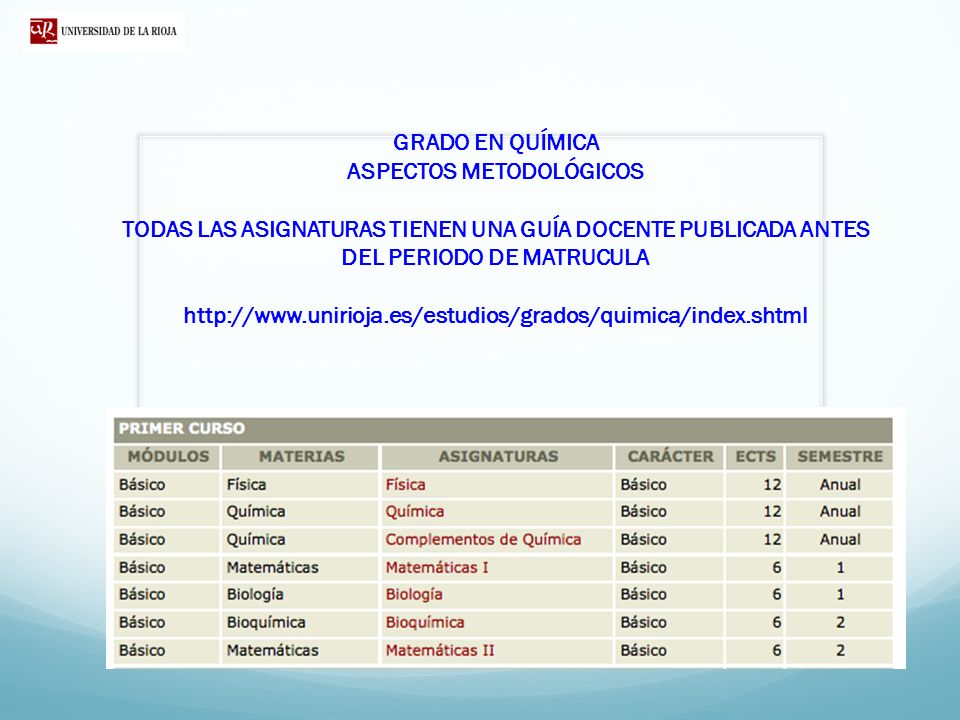960x720 pixels.
Task: Click the Anual semester cell in Física row
Action: click(839, 484)
